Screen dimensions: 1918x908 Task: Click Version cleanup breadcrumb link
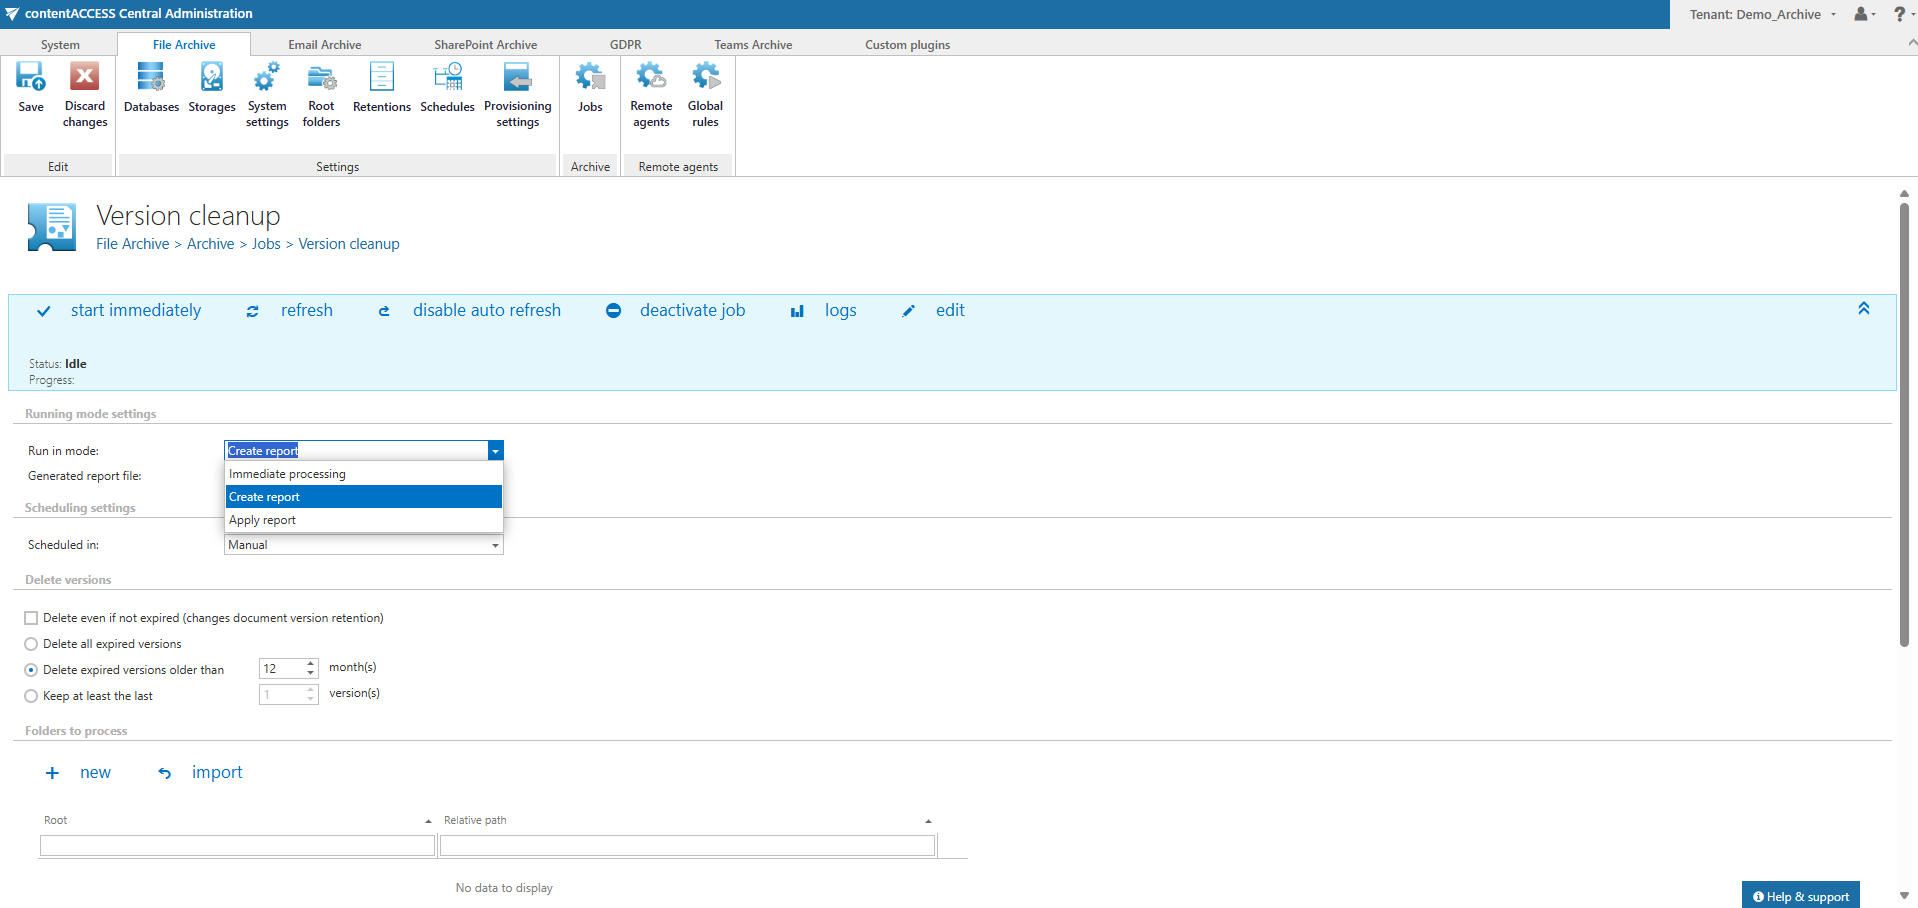click(x=349, y=244)
